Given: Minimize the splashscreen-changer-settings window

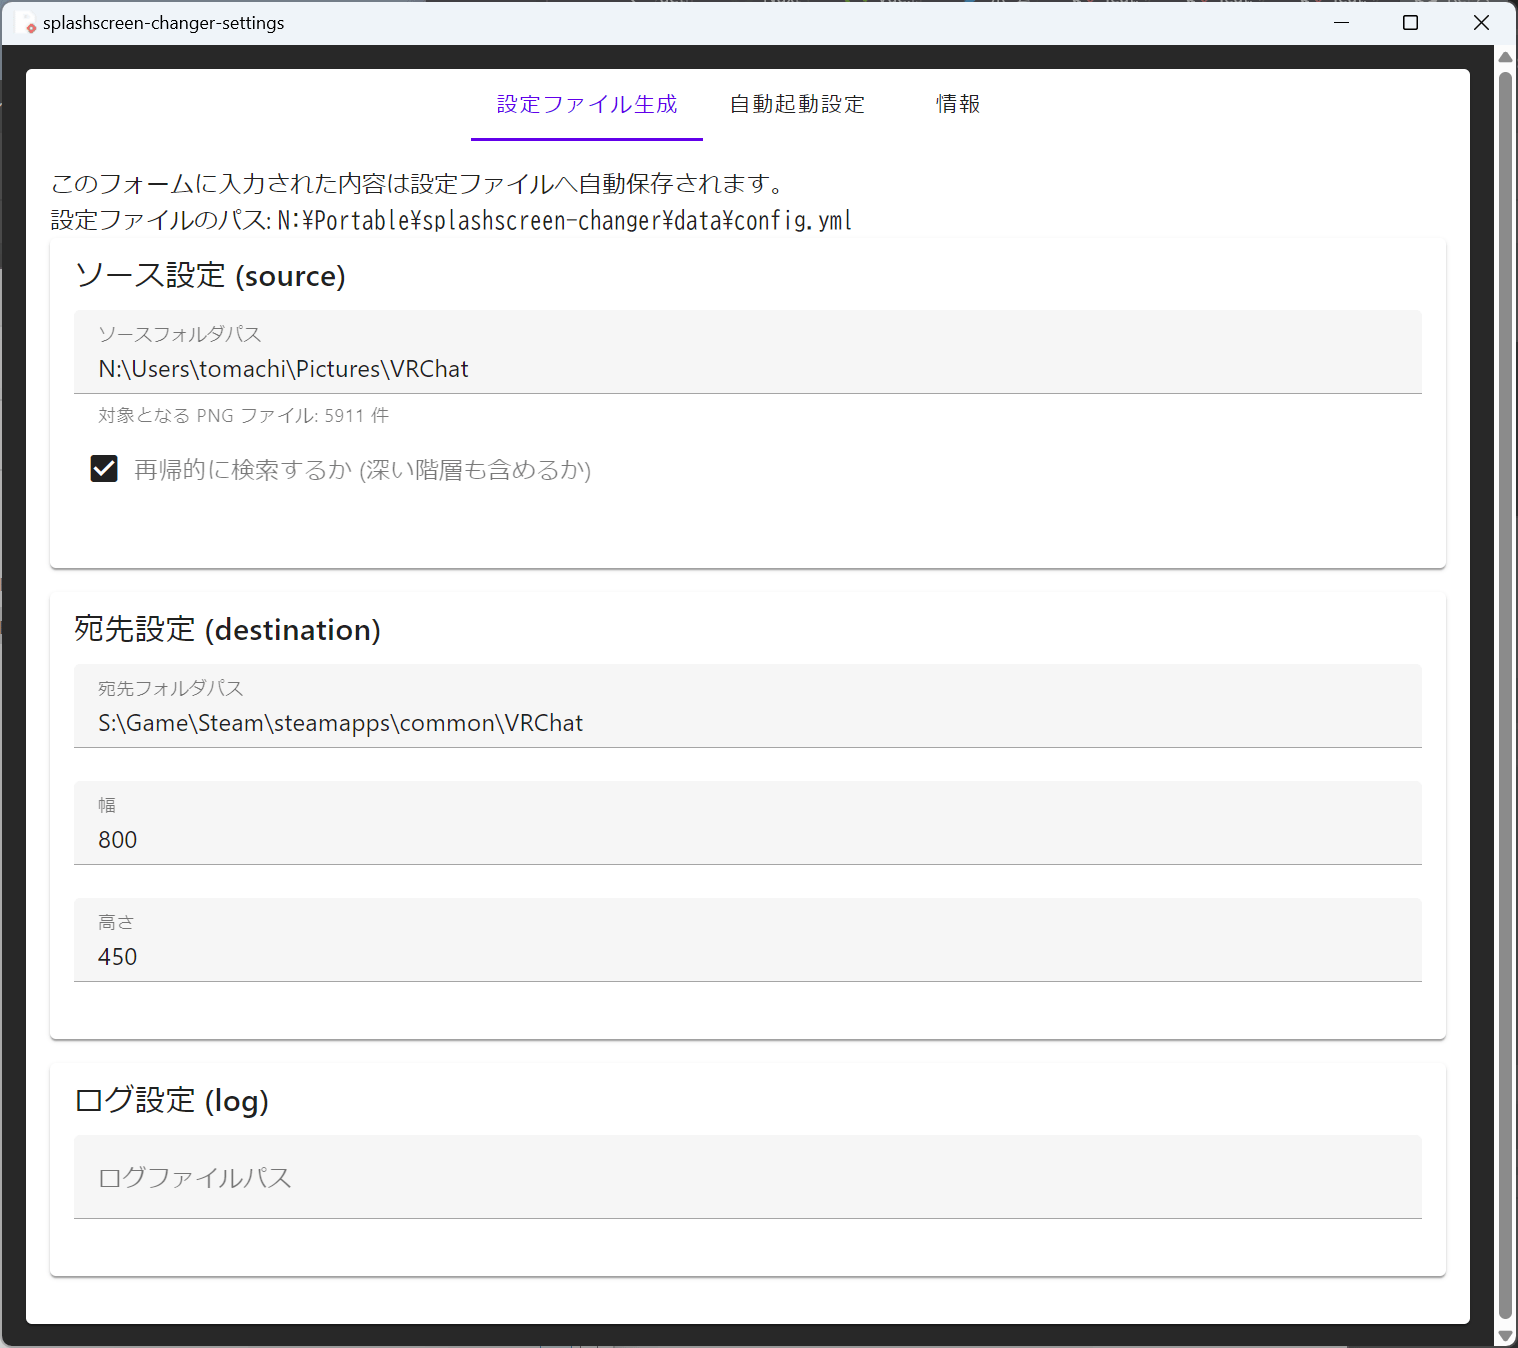Looking at the screenshot, I should click(x=1342, y=23).
